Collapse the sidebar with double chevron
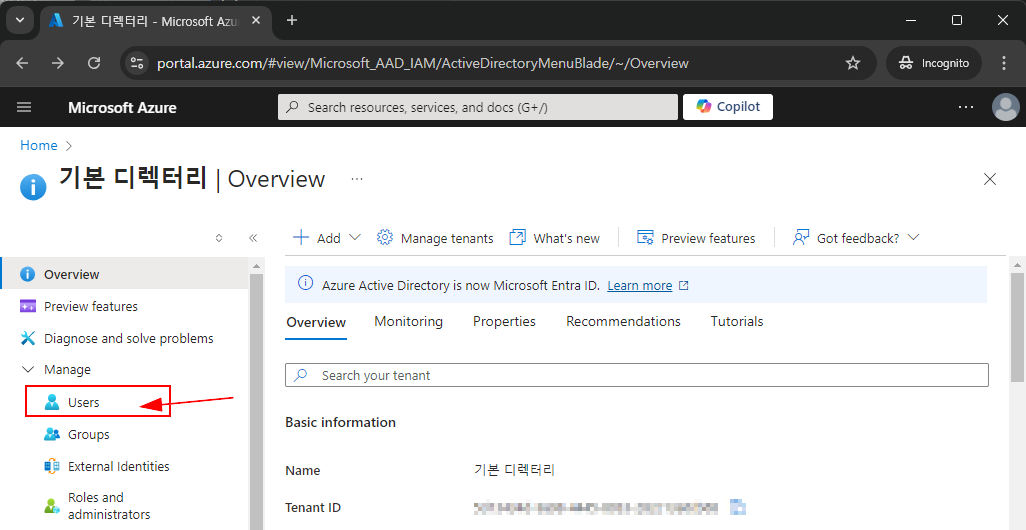 pyautogui.click(x=253, y=238)
